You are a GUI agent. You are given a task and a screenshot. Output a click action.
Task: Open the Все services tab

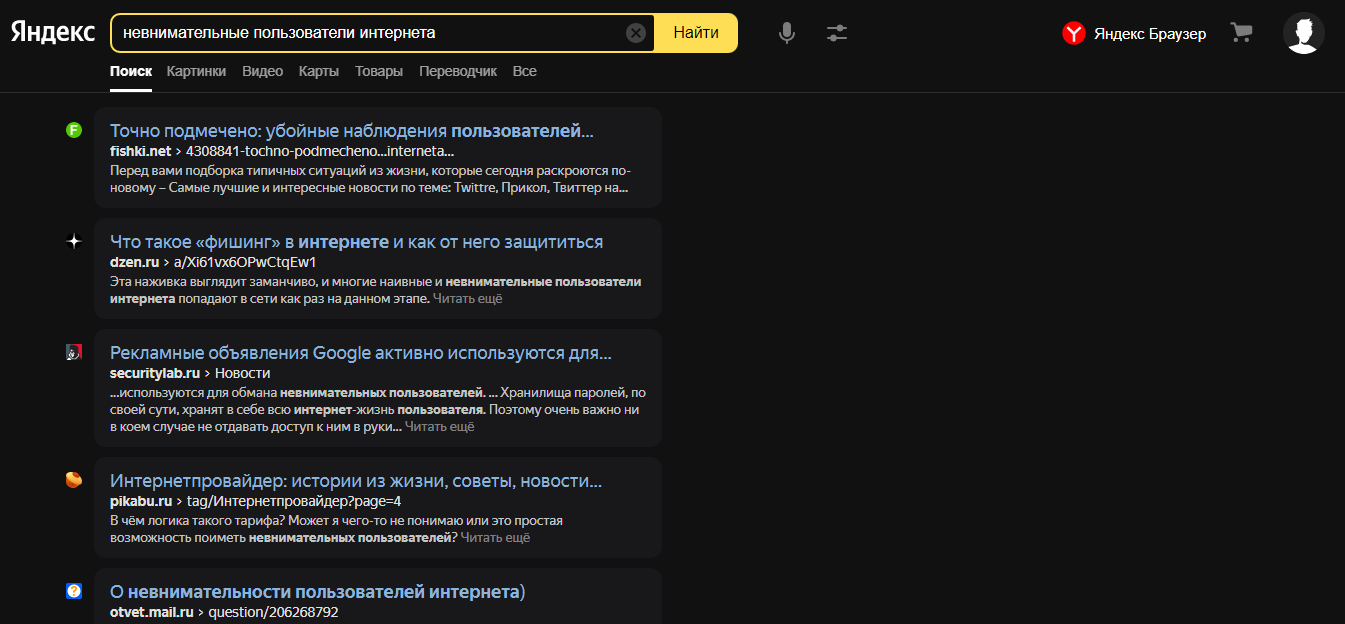[525, 71]
